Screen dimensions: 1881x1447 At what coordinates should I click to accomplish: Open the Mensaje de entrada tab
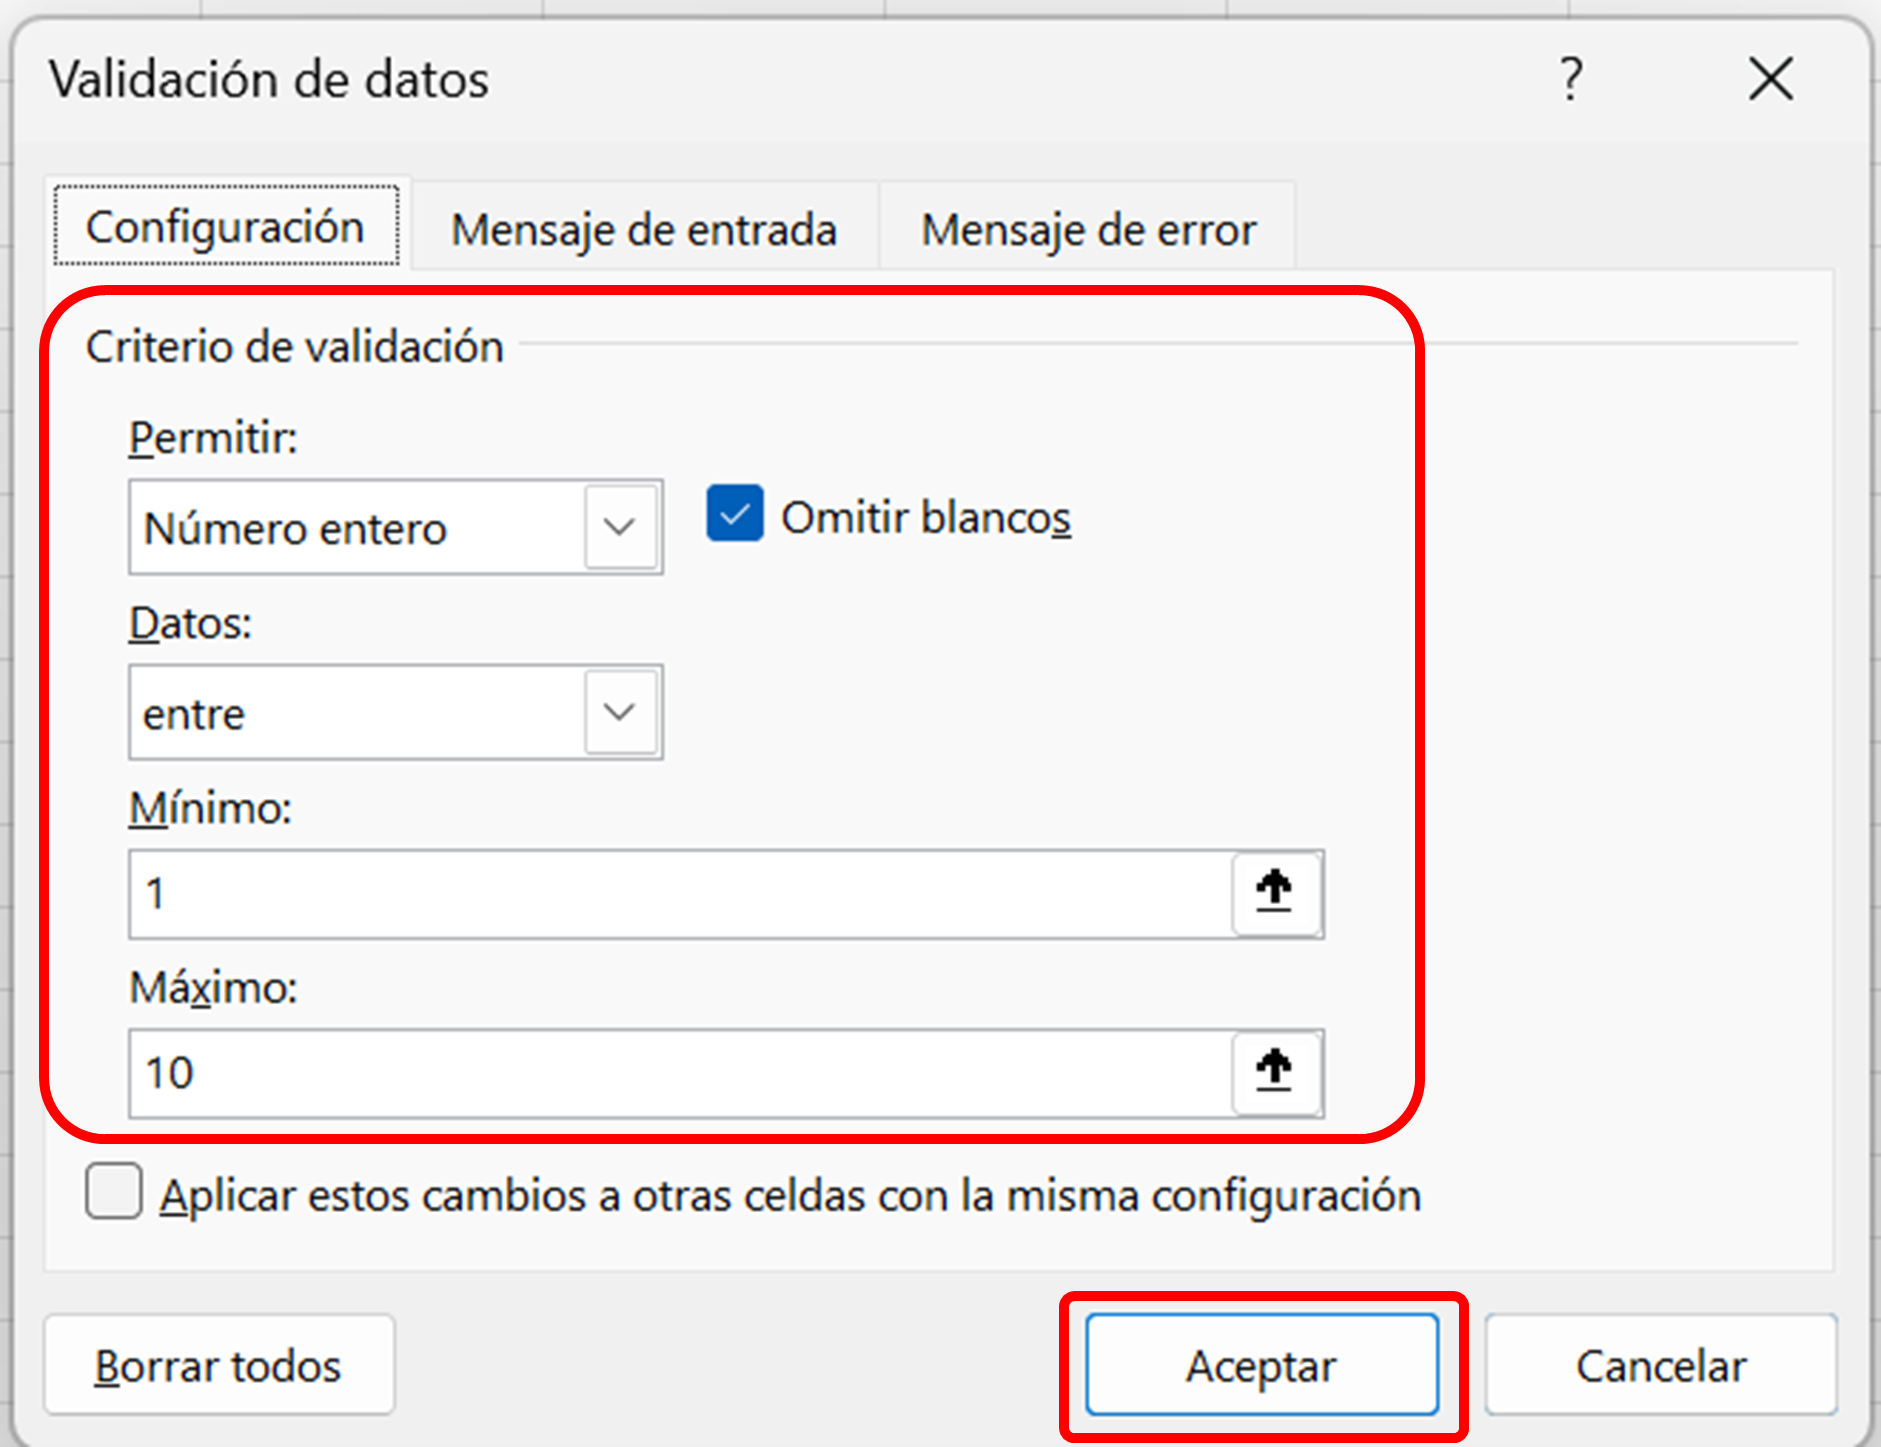click(644, 229)
